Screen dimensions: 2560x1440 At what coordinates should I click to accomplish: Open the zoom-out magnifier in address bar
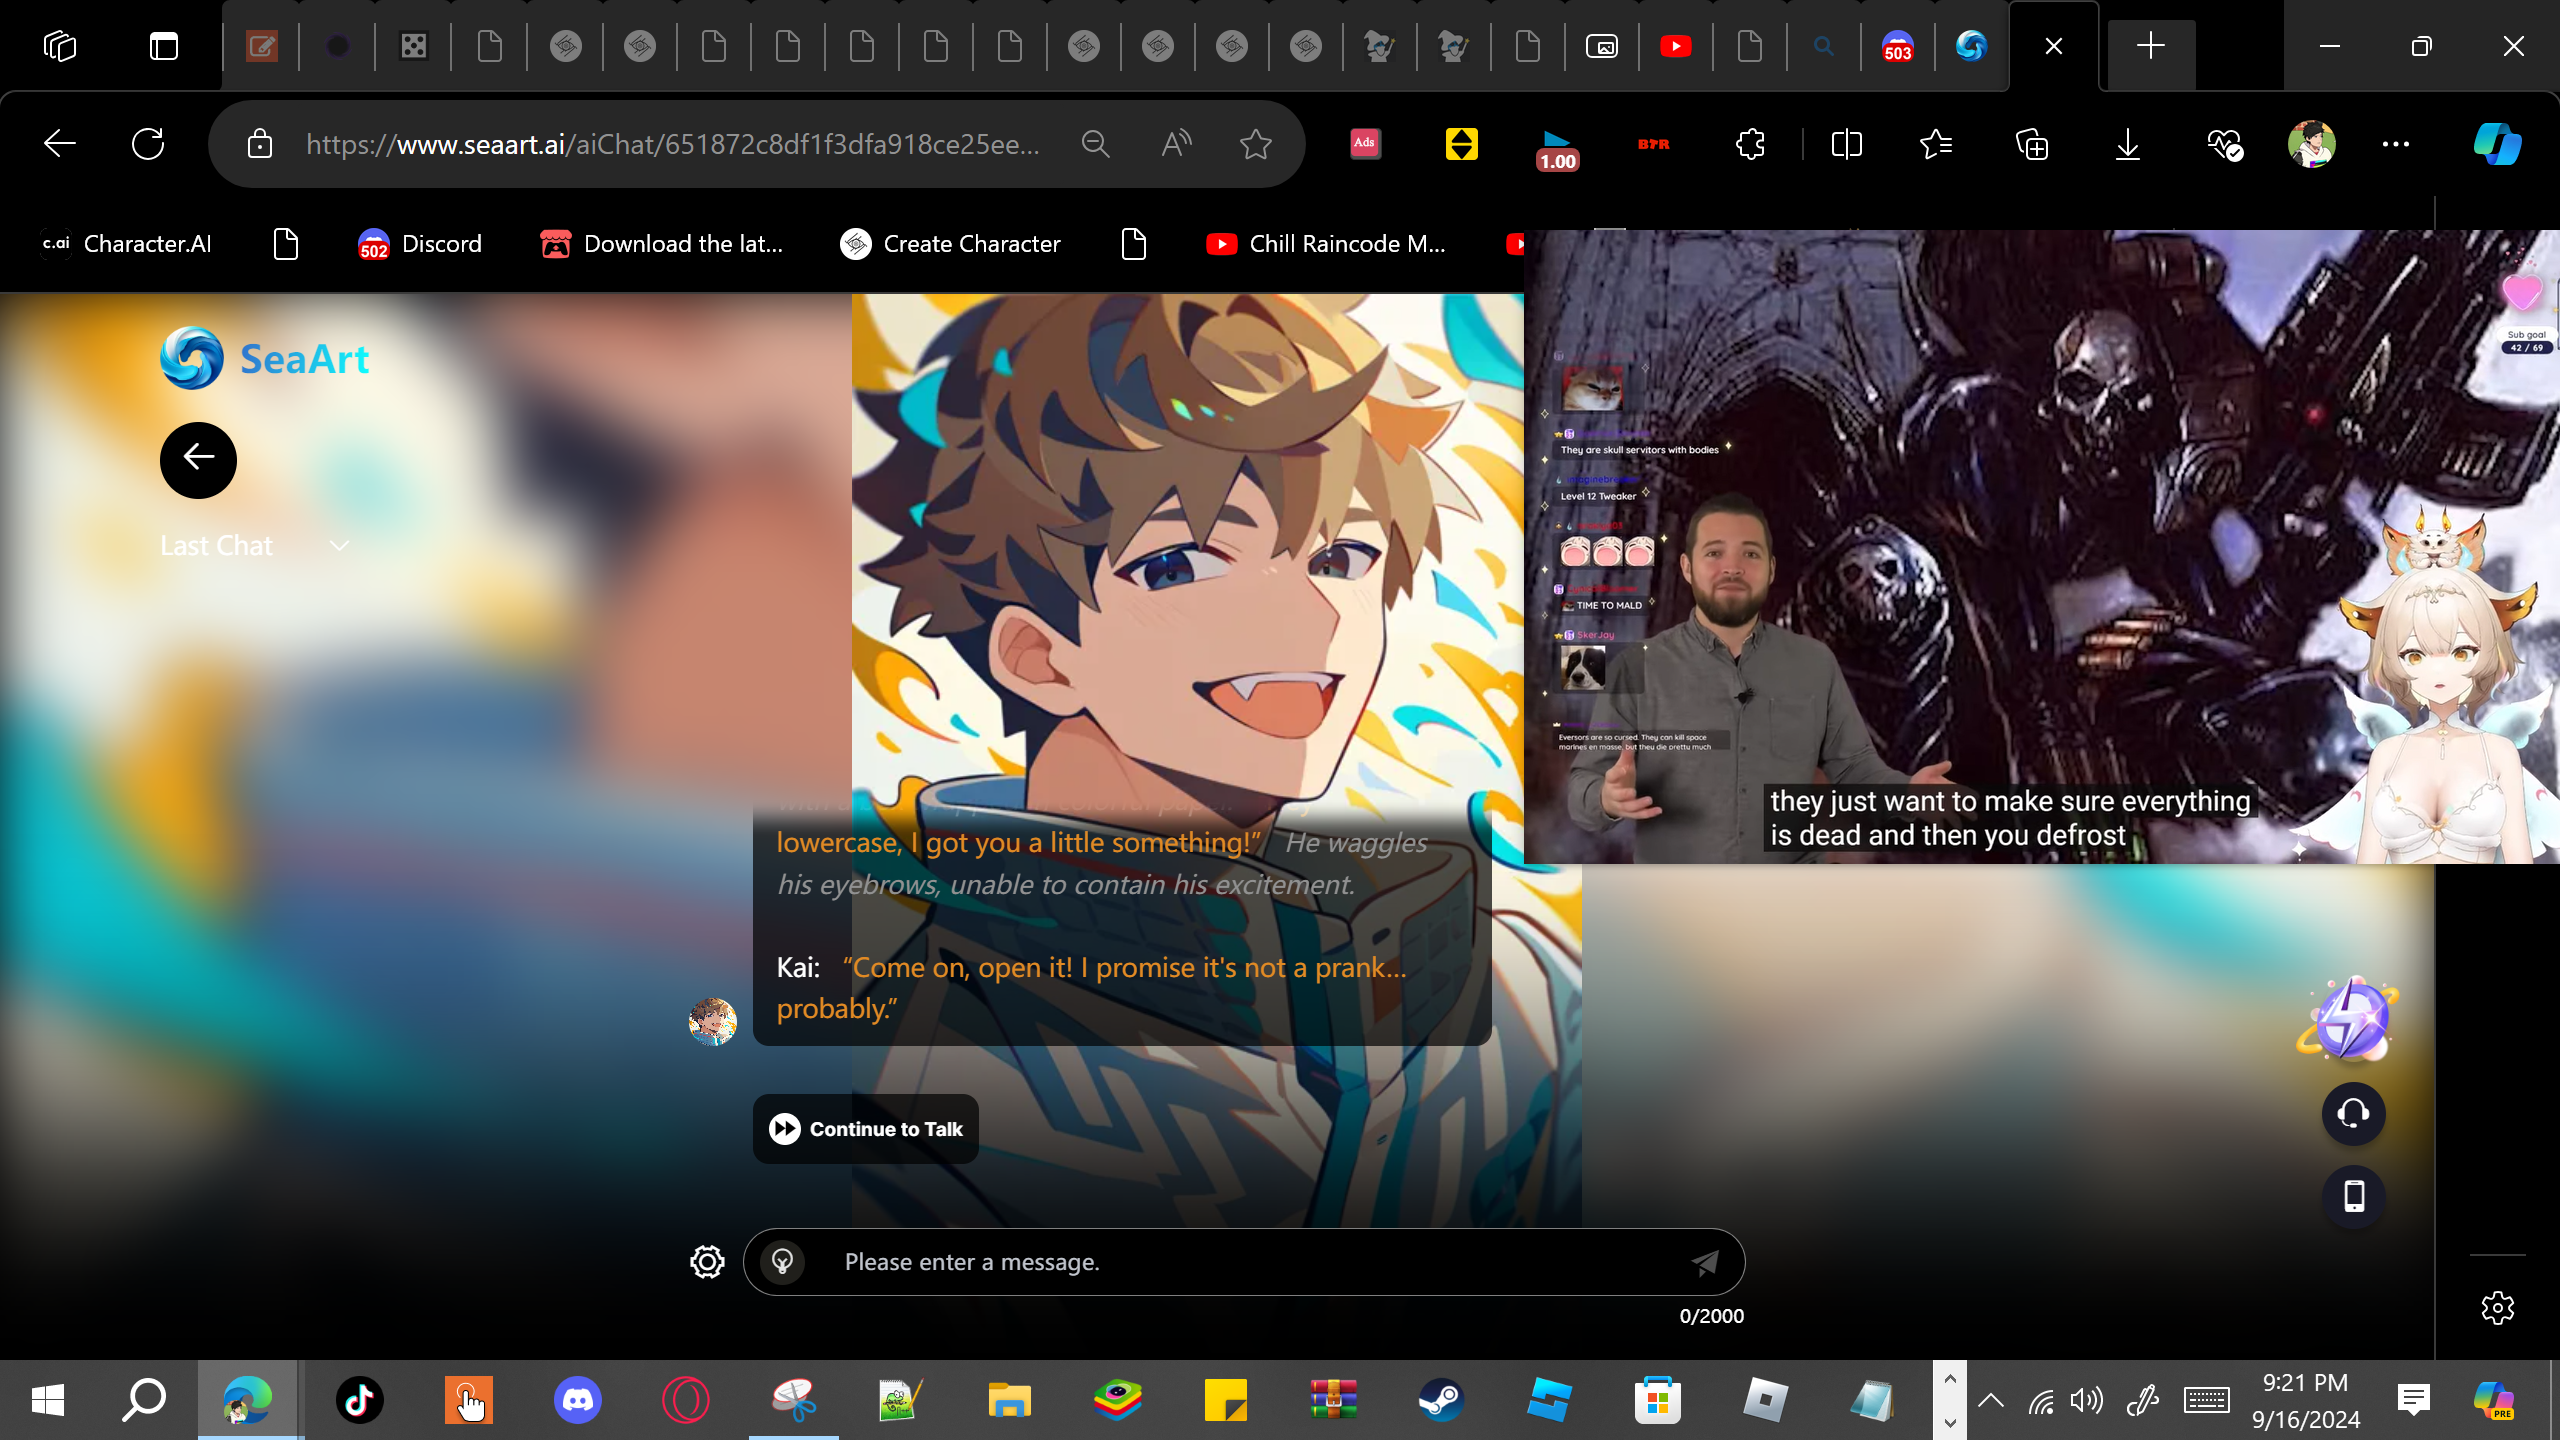[1096, 144]
